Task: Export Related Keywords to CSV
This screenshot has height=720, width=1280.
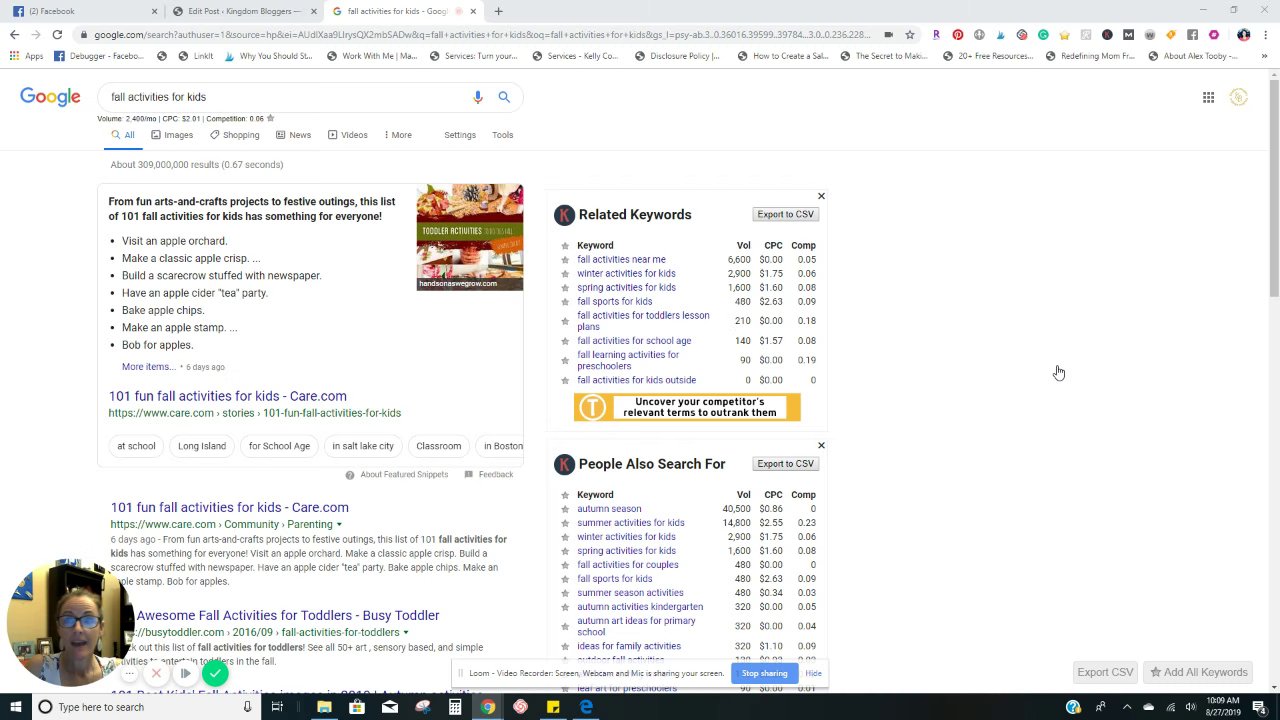Action: 785,214
